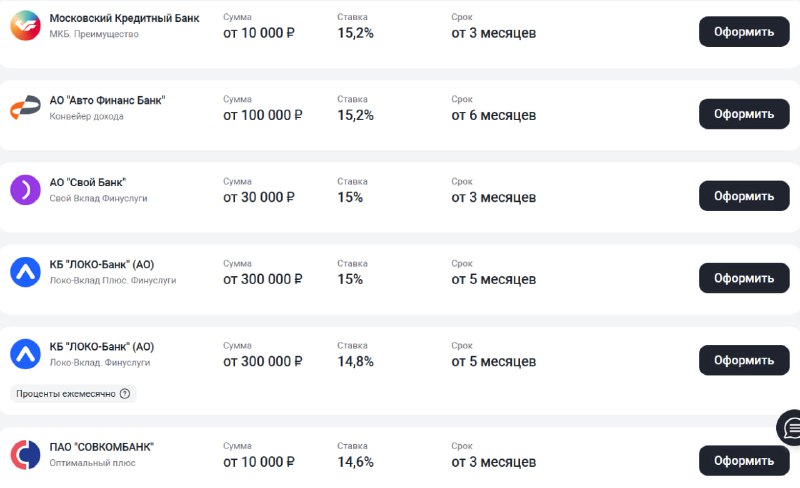
Task: Open Московский Кредитный Банк name link
Action: tap(124, 18)
